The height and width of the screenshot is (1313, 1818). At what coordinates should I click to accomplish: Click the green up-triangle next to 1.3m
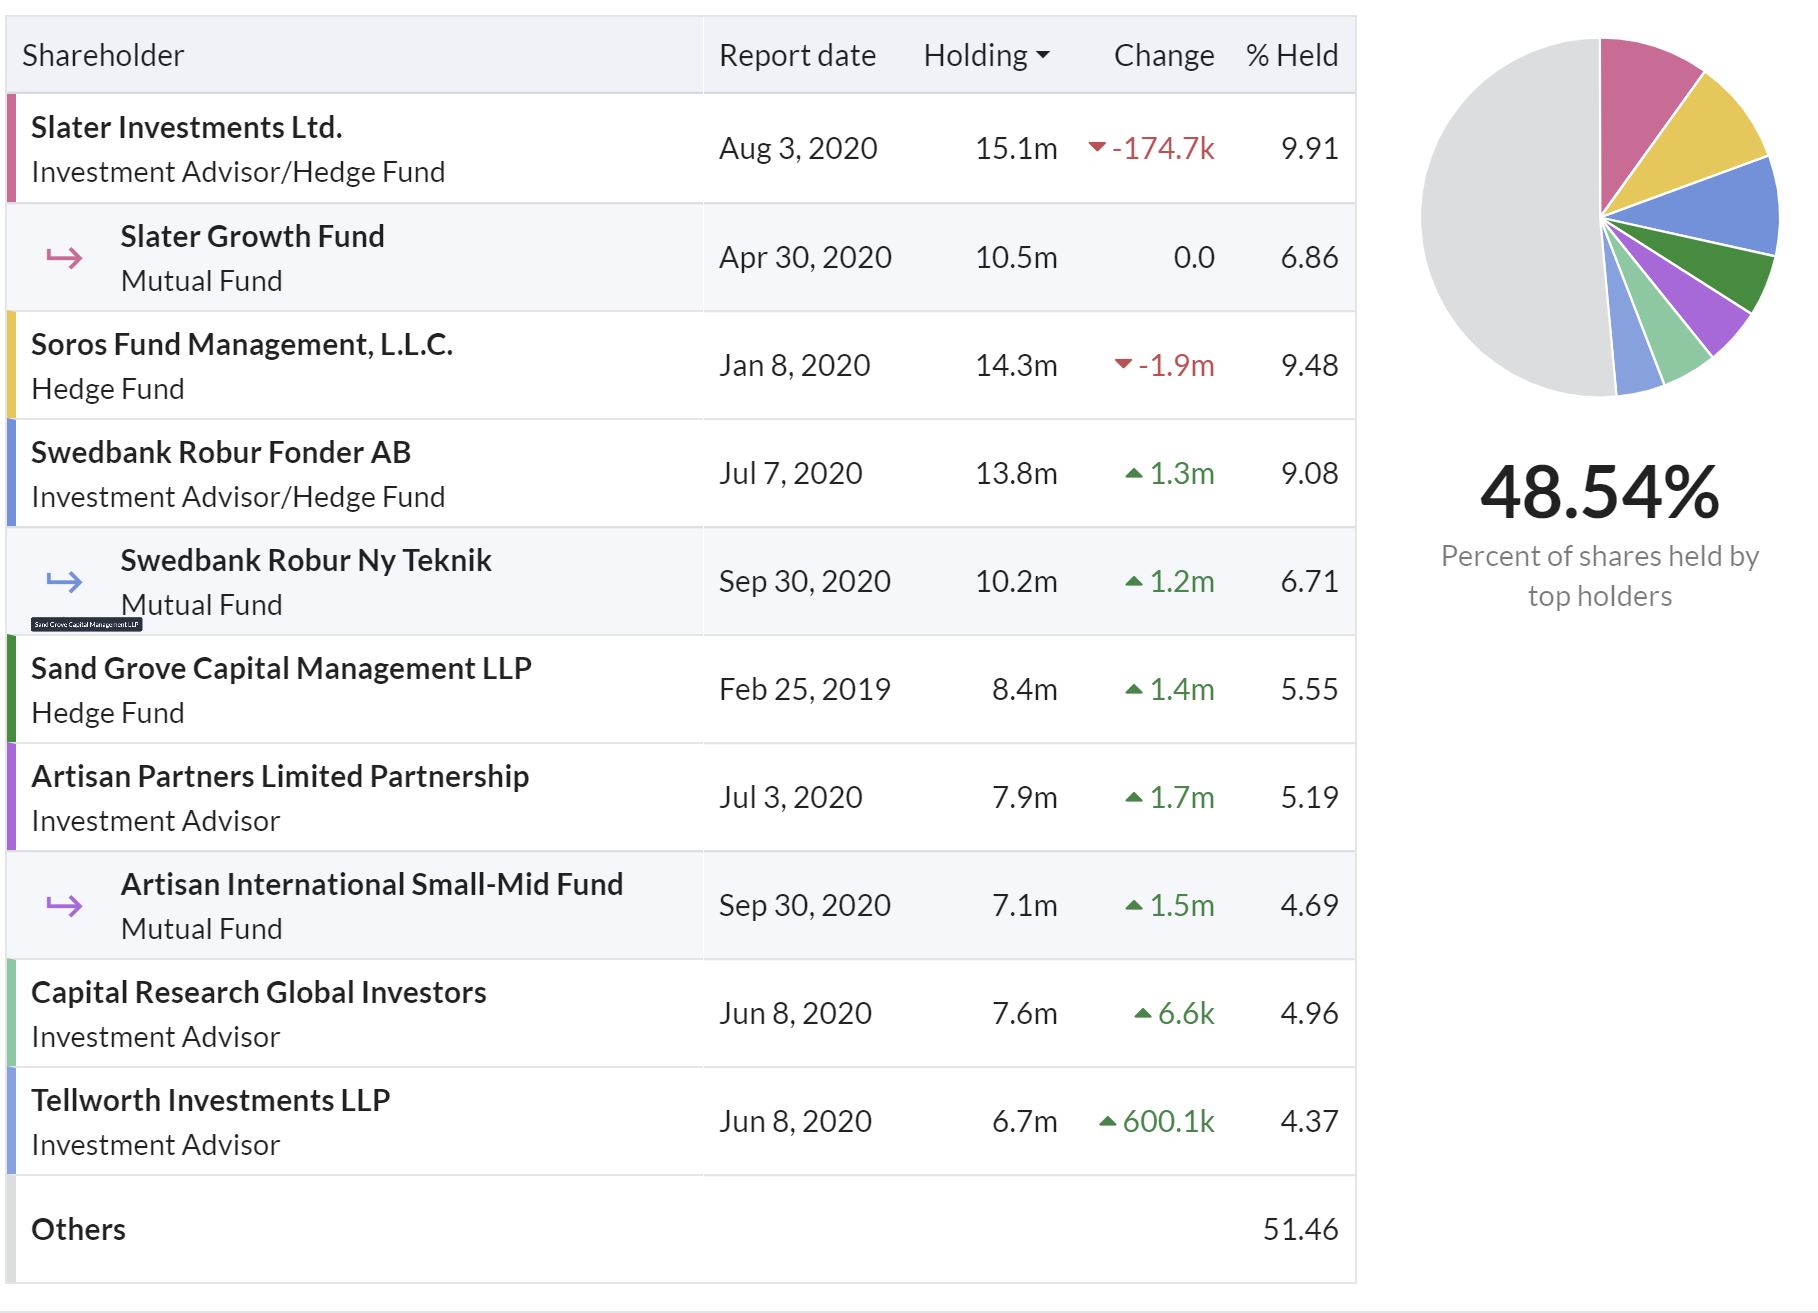pyautogui.click(x=1134, y=473)
